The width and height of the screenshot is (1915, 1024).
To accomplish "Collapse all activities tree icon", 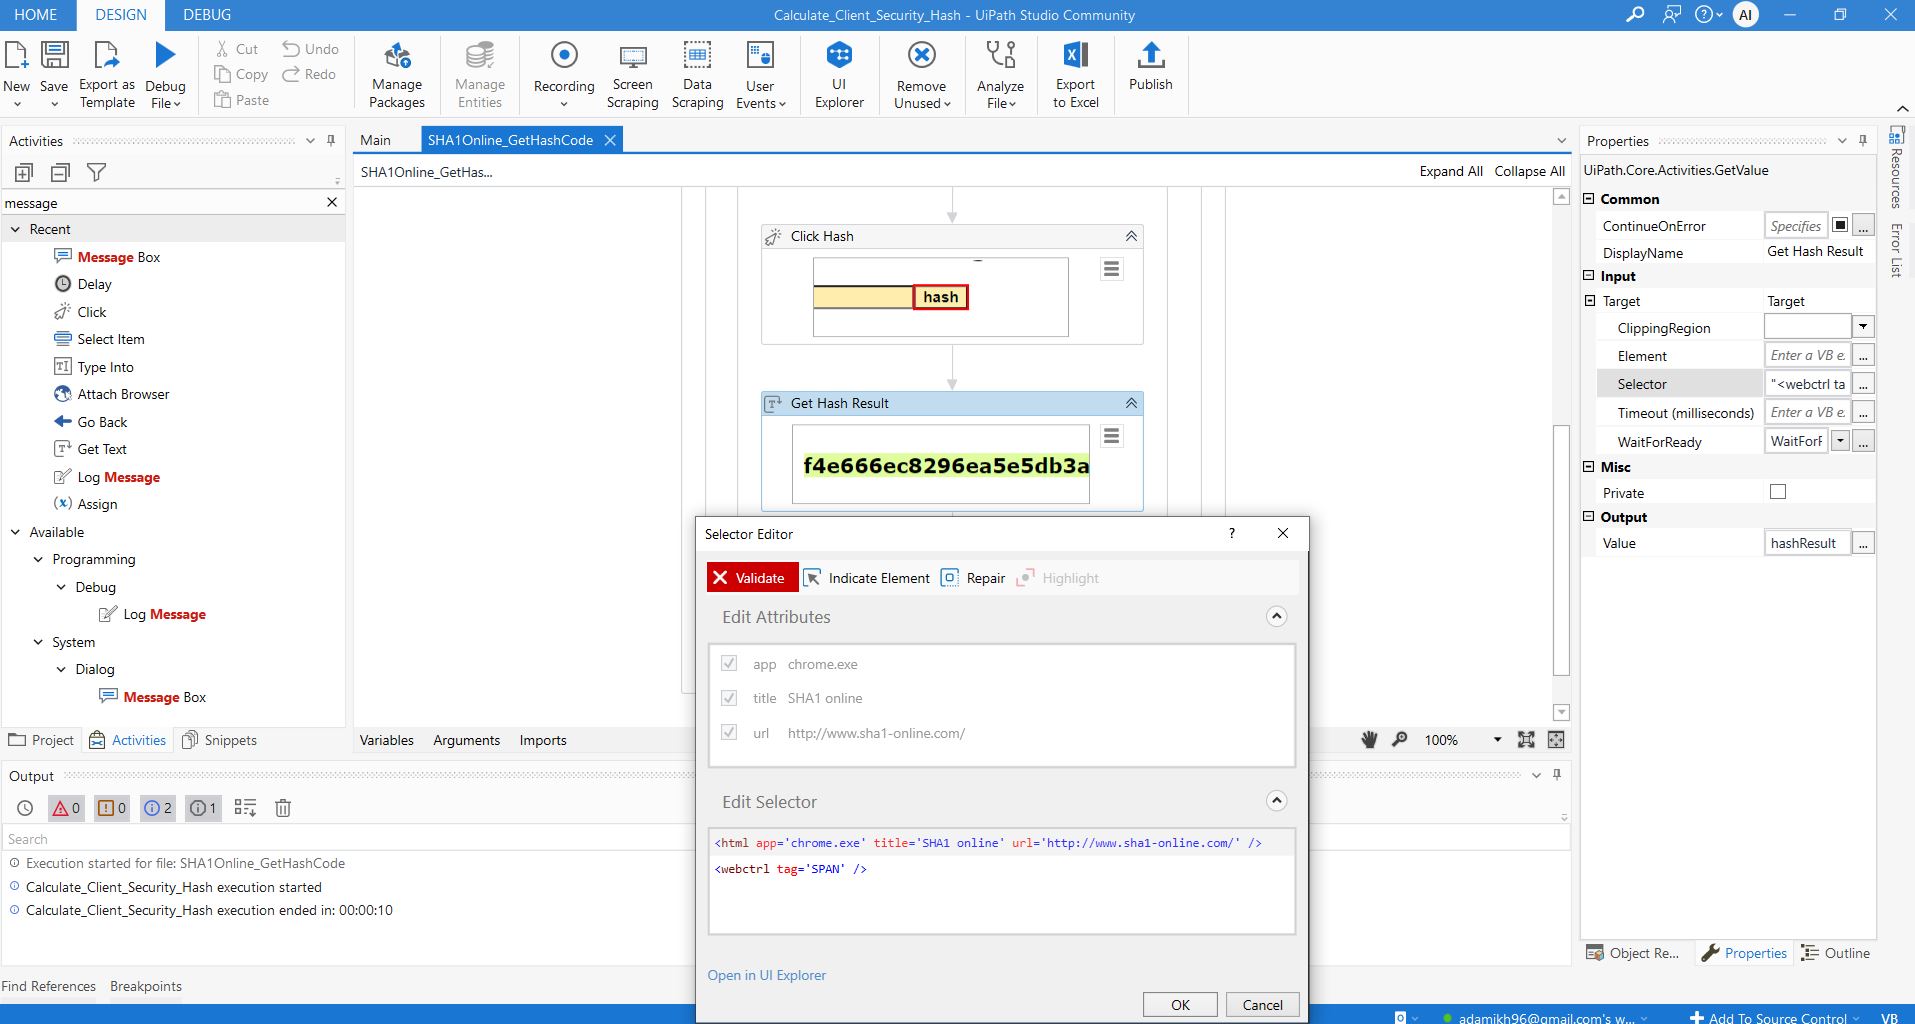I will point(60,172).
